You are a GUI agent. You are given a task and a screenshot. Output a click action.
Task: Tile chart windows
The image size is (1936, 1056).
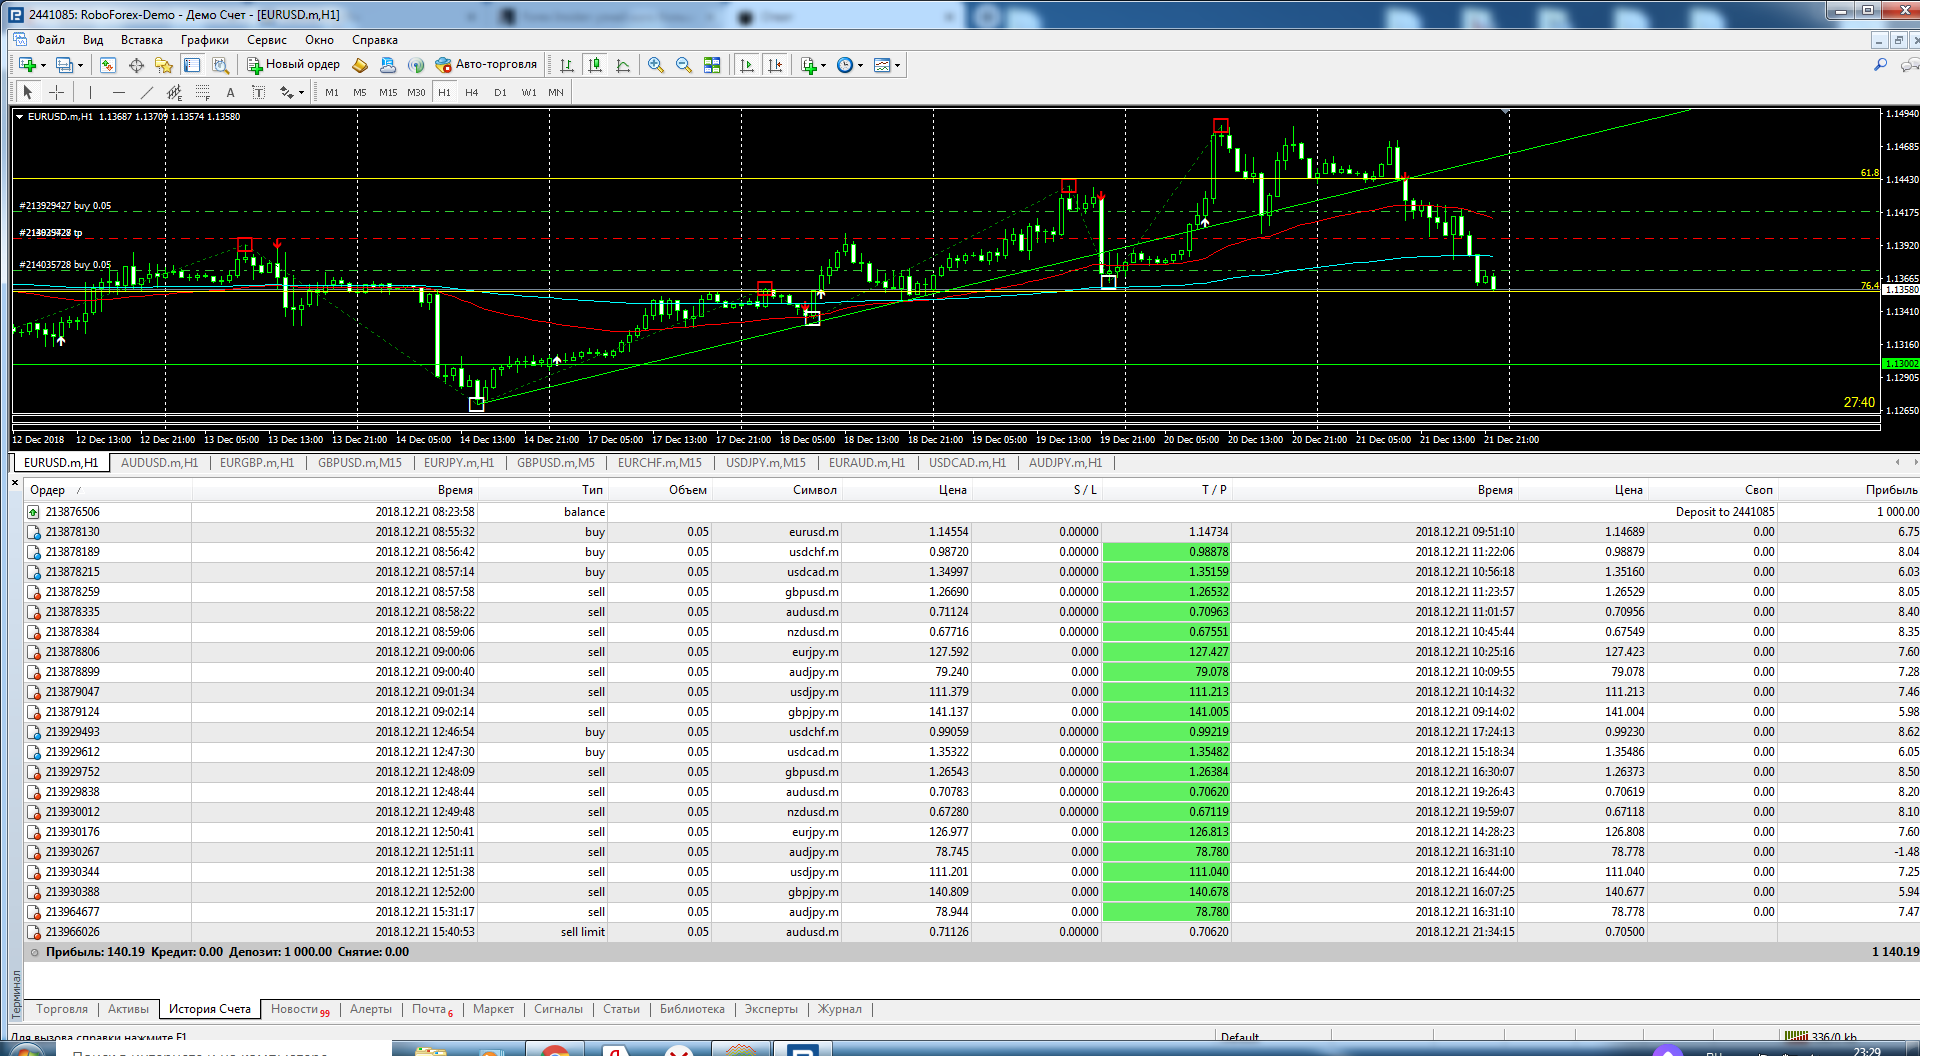(712, 65)
